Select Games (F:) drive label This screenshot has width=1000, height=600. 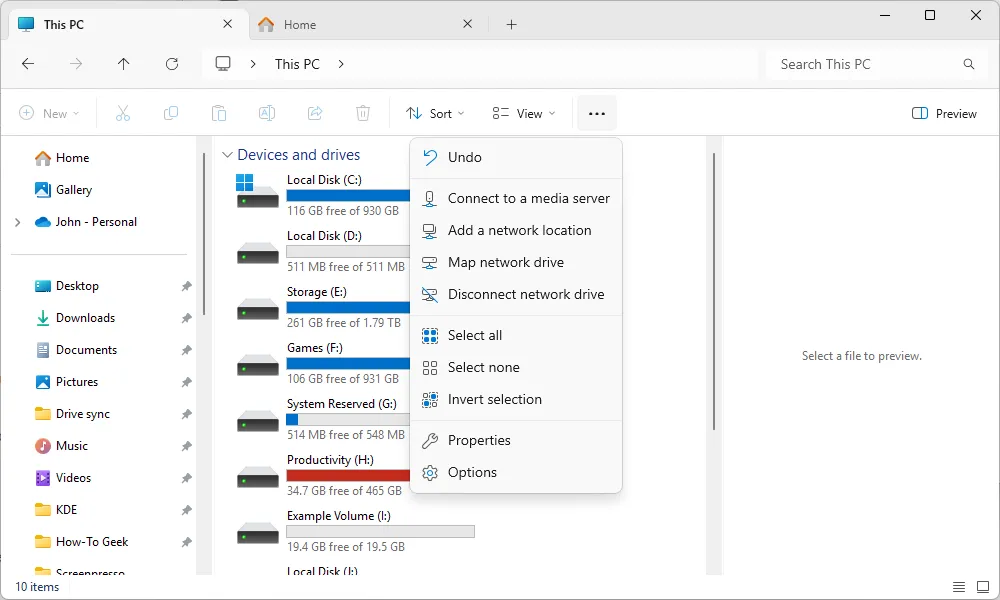coord(314,348)
